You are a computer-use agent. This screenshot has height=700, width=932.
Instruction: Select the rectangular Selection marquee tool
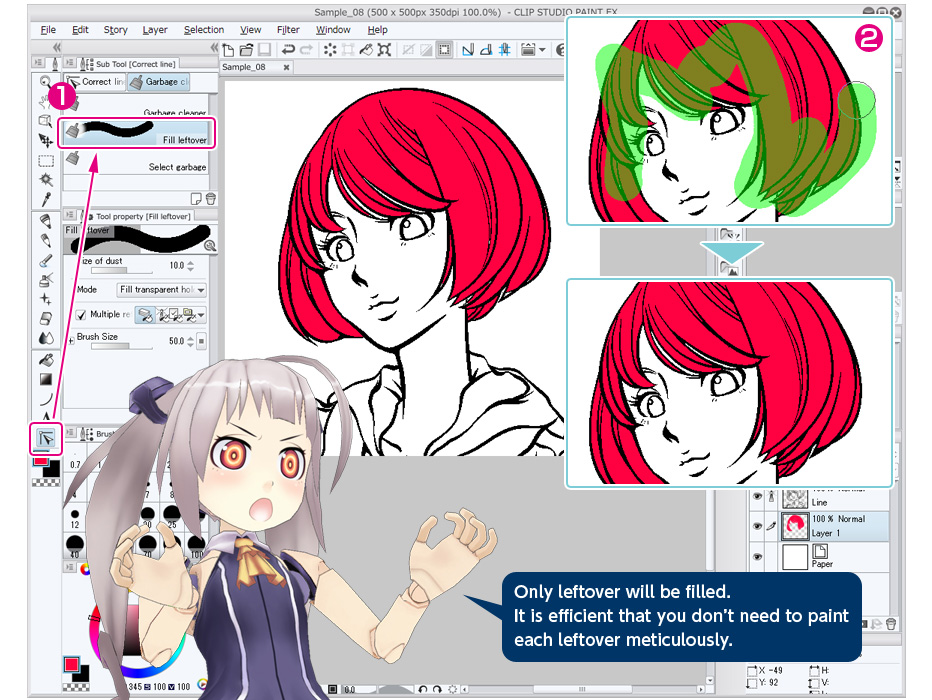(x=46, y=160)
